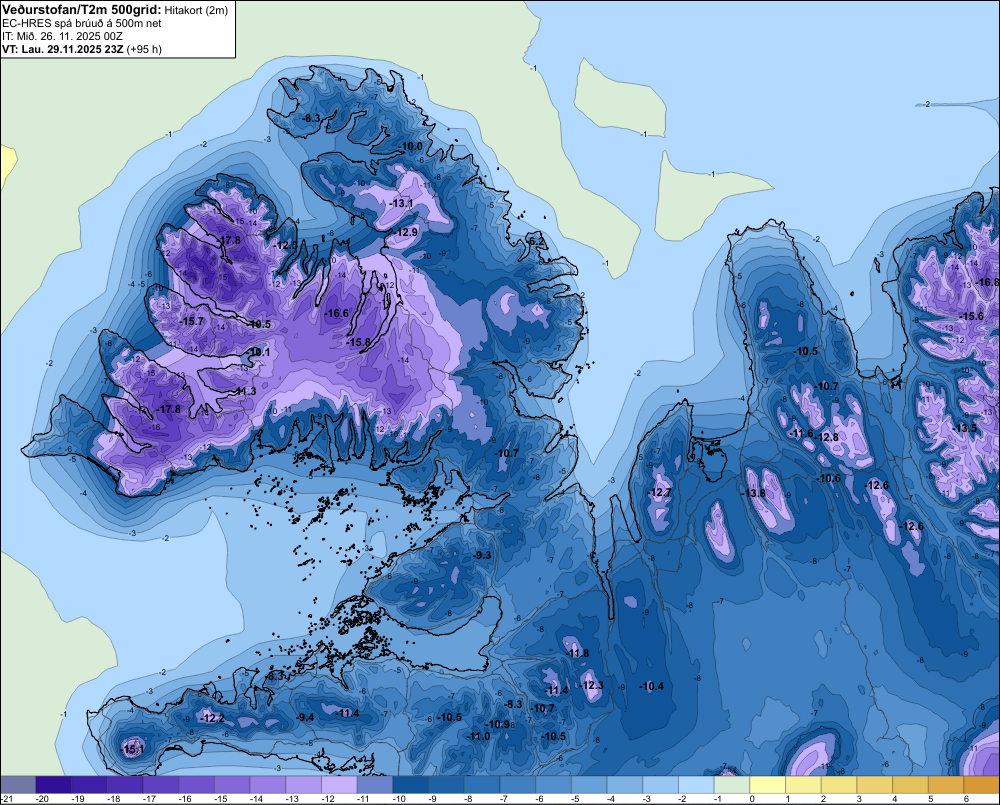Click the -10.4 temperature label
1000x805 pixels.
tap(652, 686)
